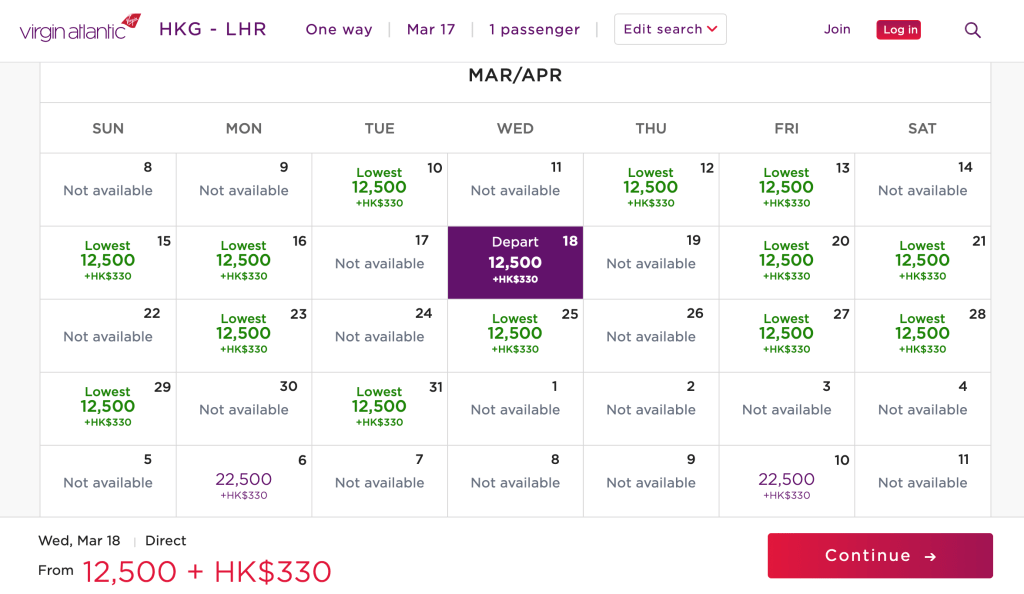The height and width of the screenshot is (594, 1024).
Task: Choose Monday March 16 fare
Action: (x=244, y=261)
